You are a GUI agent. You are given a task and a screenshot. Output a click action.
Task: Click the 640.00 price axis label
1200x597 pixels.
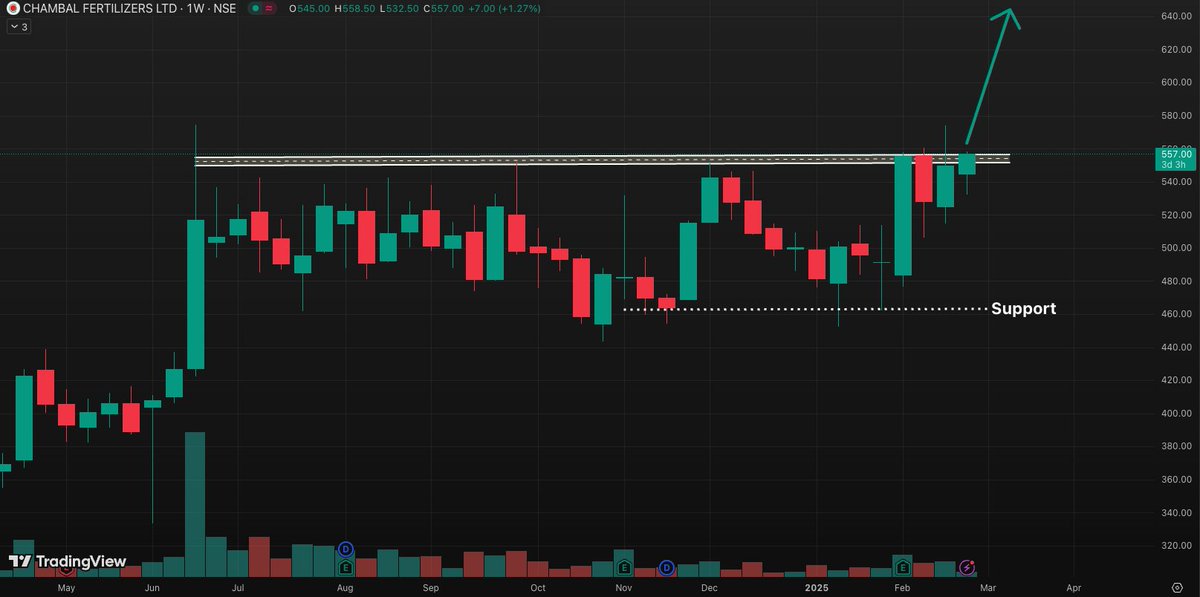point(1175,16)
